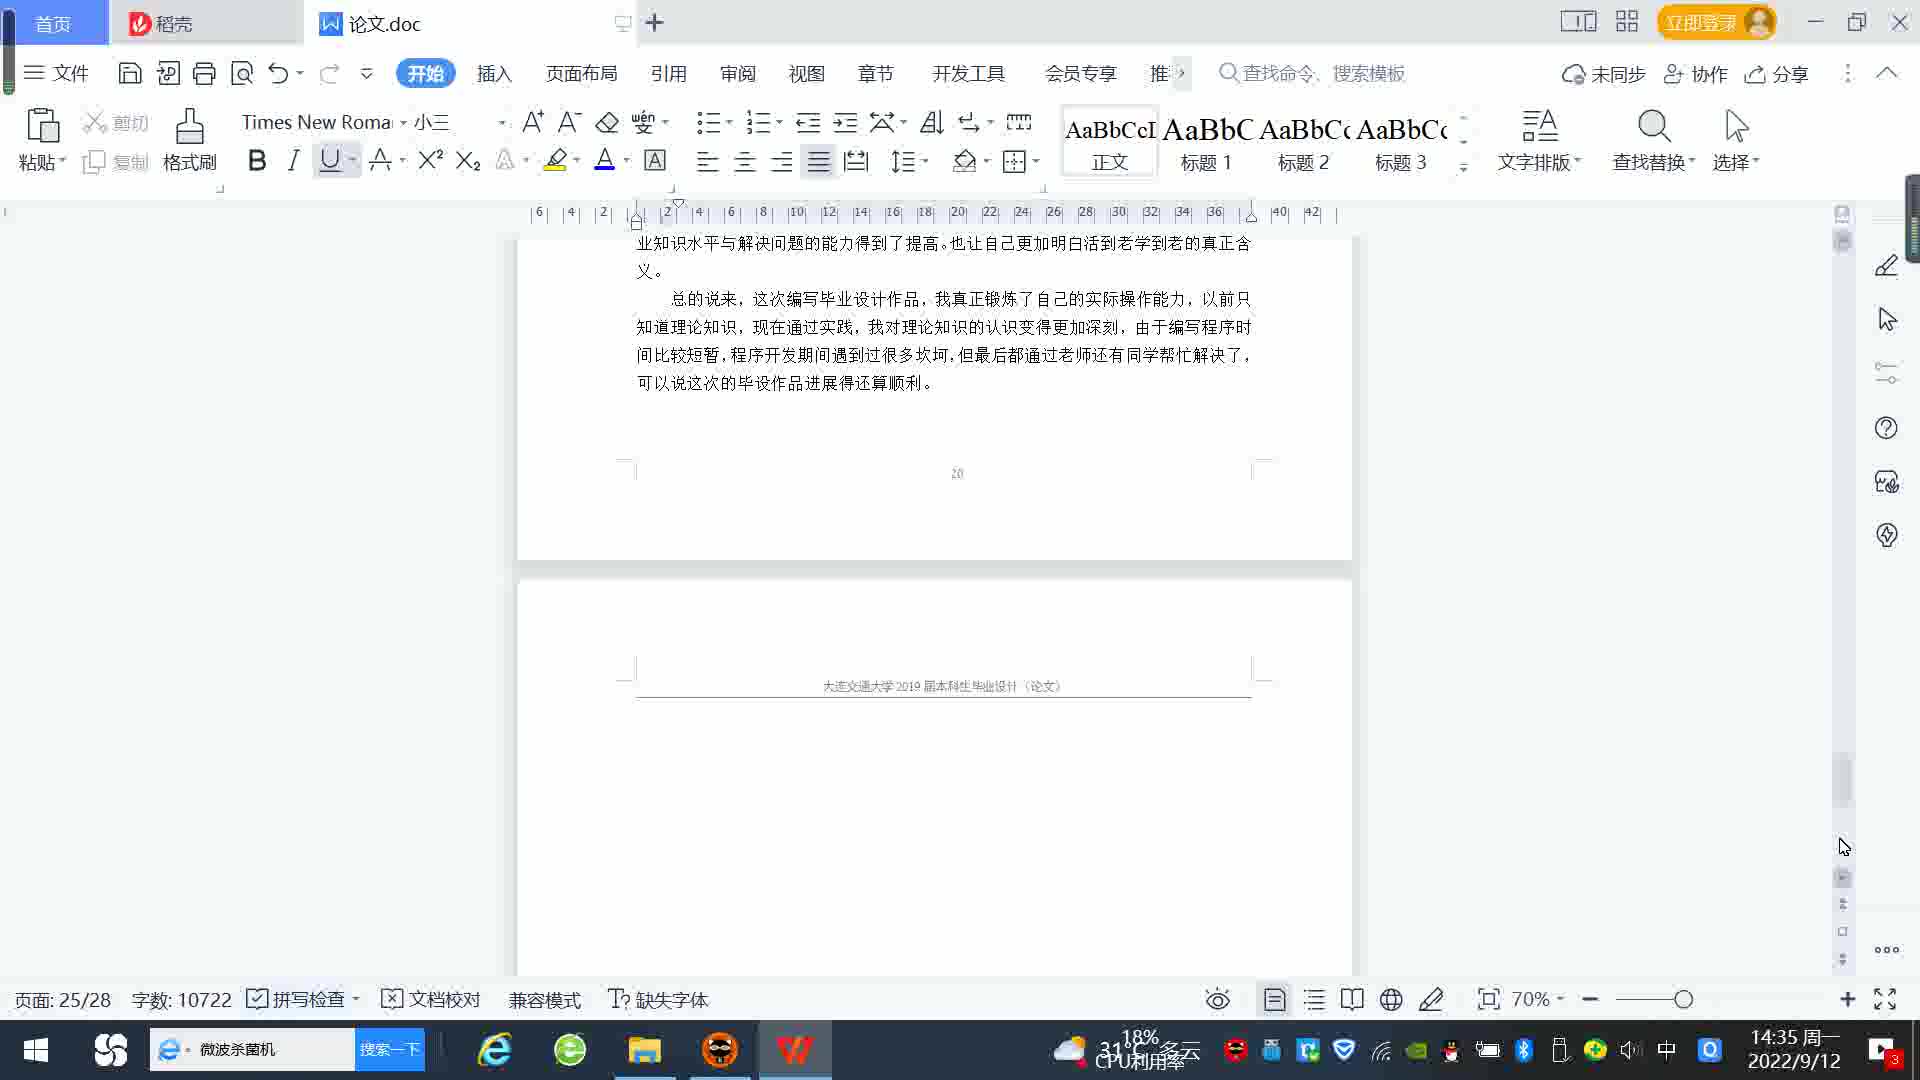
Task: Click the search command box
Action: coord(1312,73)
